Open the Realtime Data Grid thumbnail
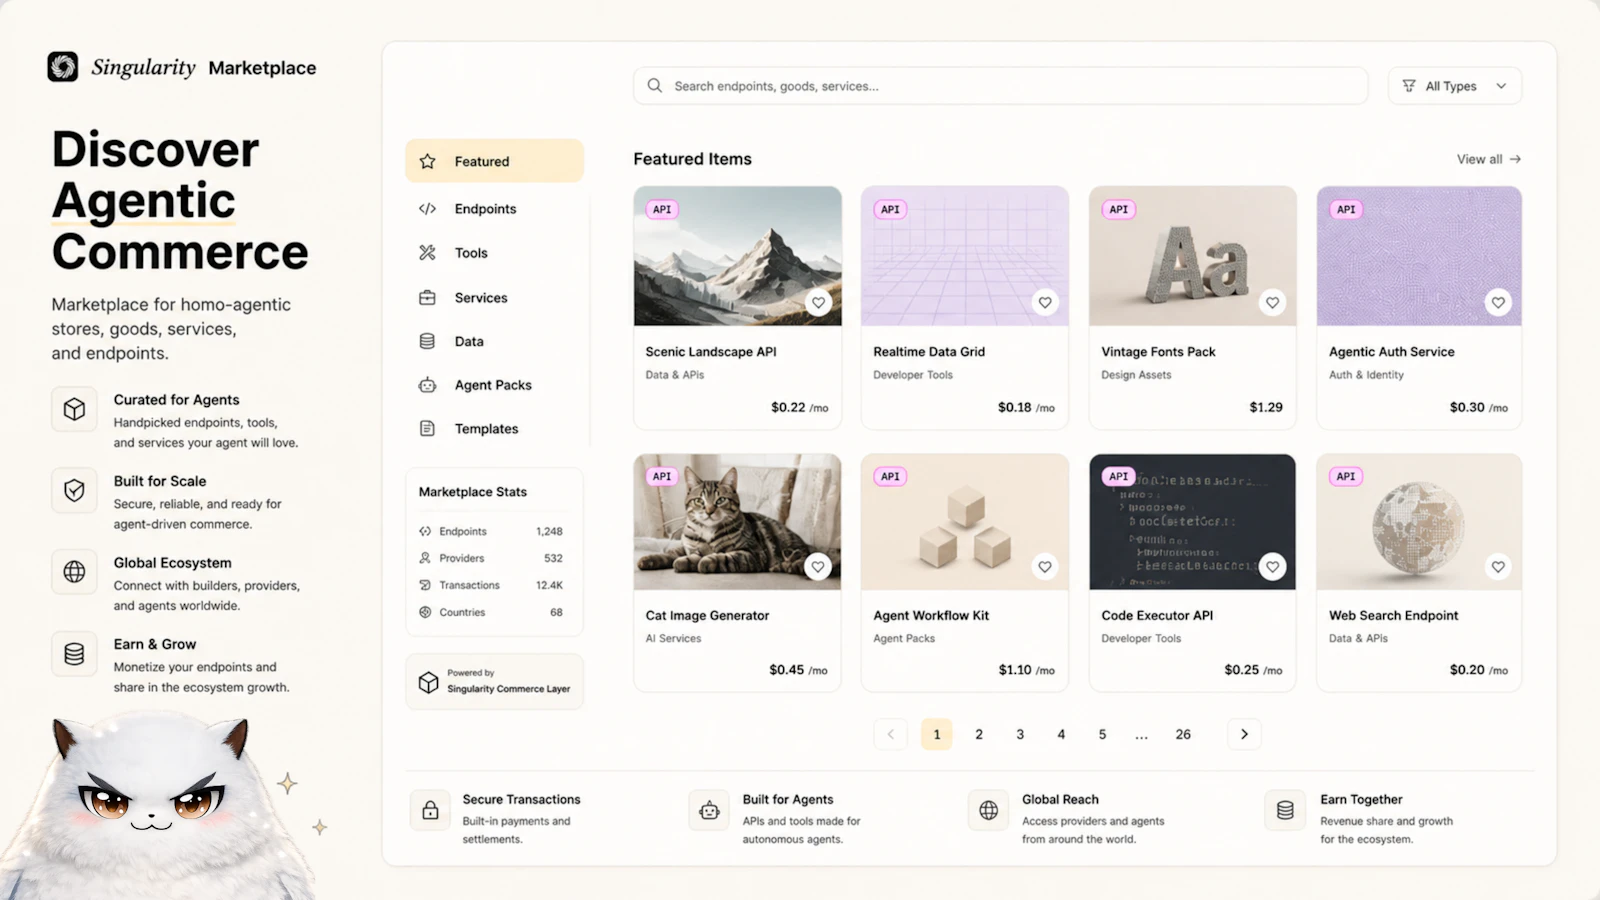Screen dimensions: 1600x900 click(965, 256)
